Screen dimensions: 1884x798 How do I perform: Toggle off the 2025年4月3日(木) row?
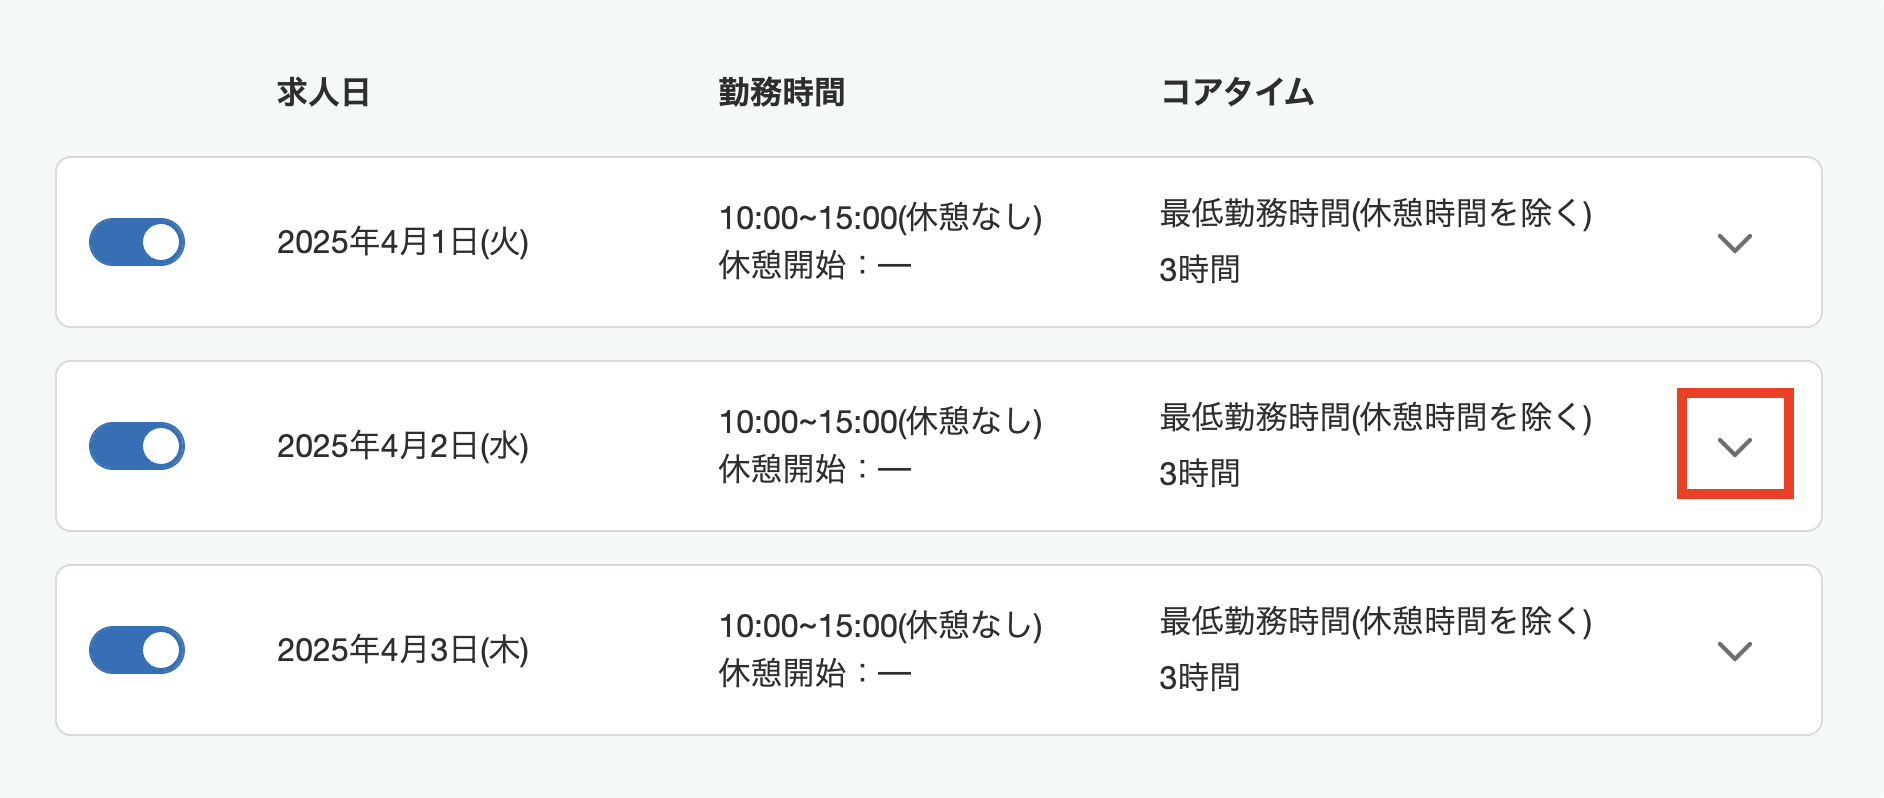(136, 649)
